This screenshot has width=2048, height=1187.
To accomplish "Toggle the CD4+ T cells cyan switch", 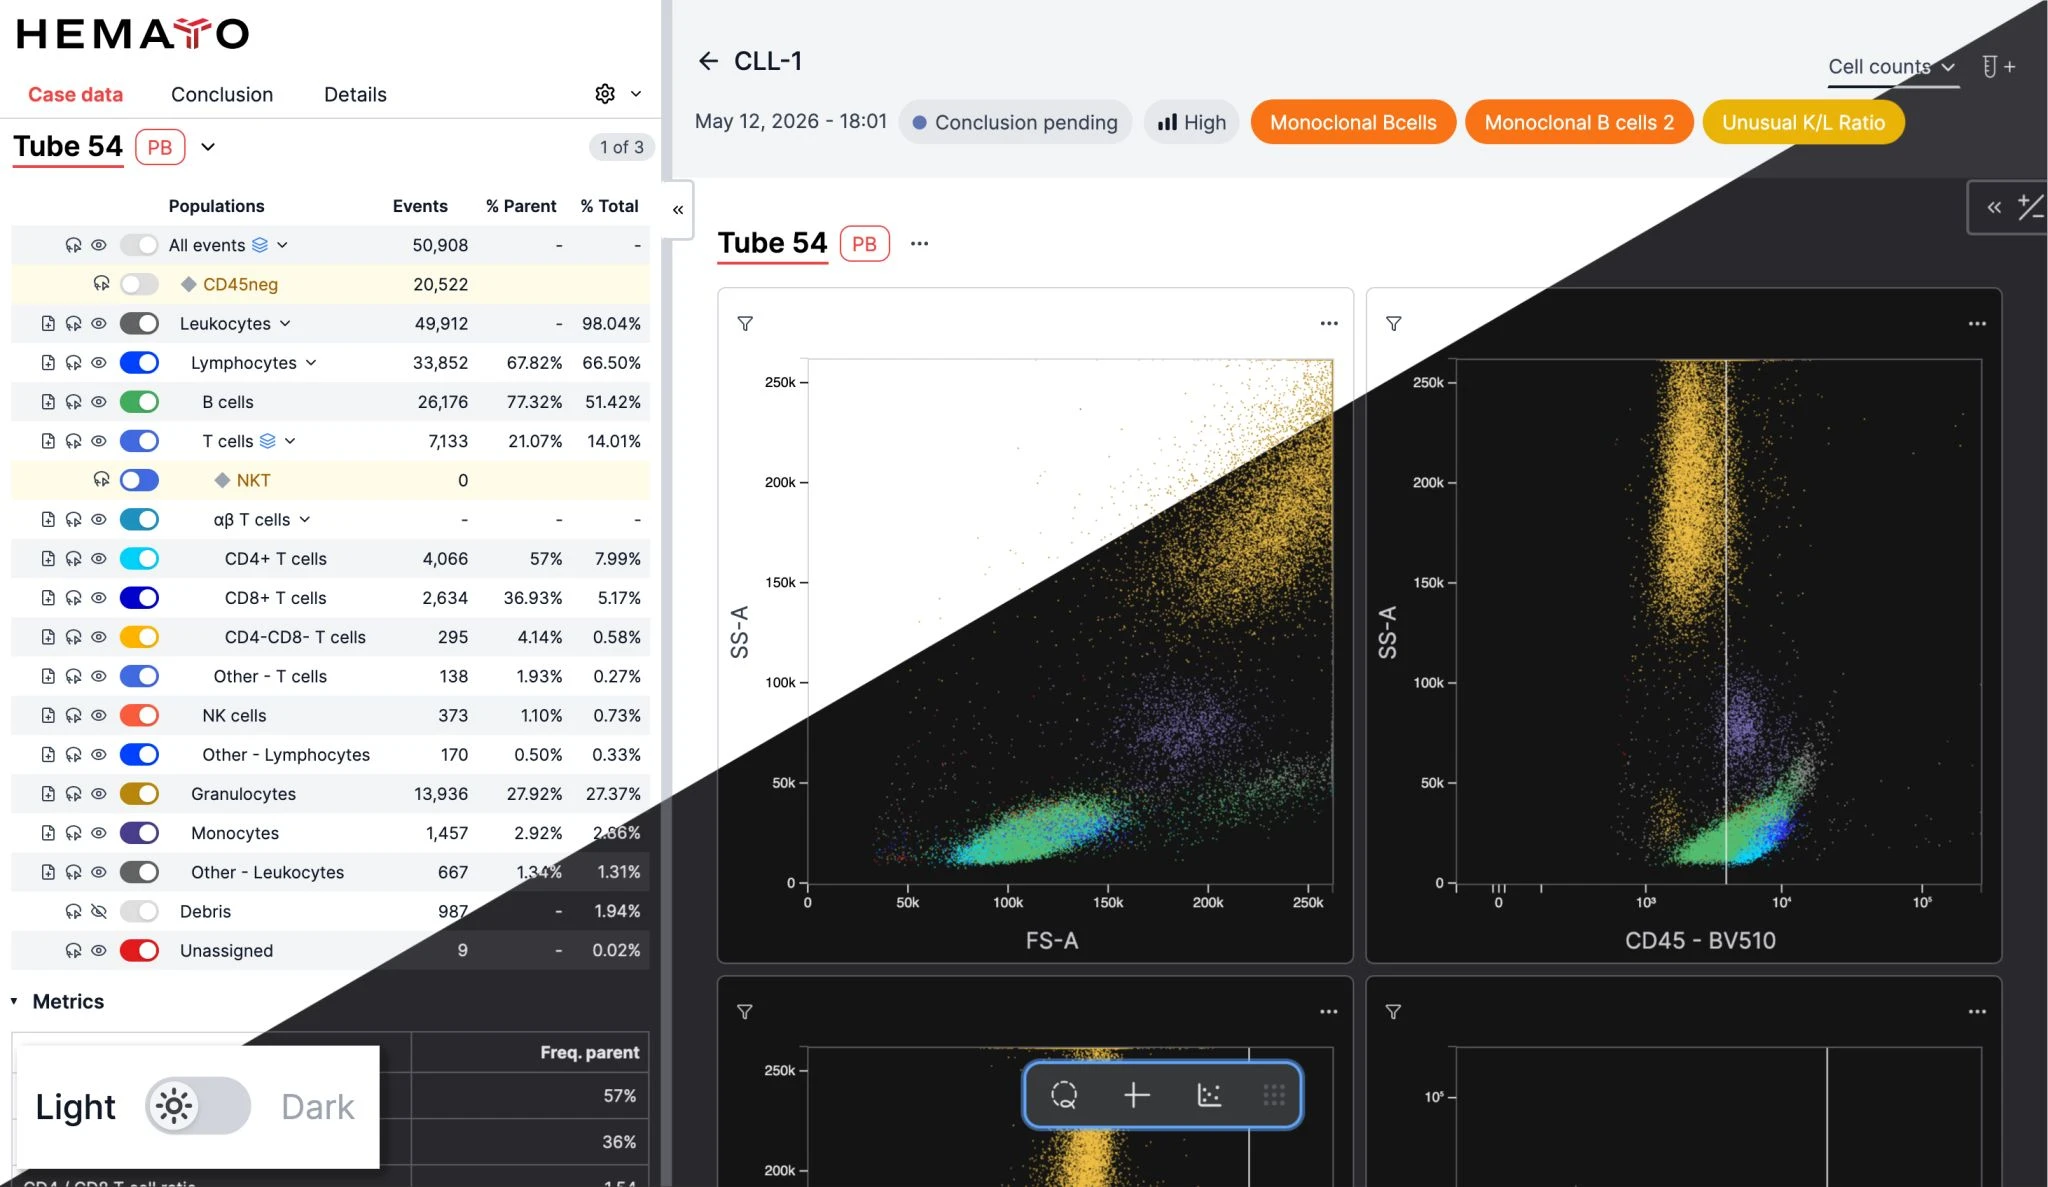I will click(139, 559).
